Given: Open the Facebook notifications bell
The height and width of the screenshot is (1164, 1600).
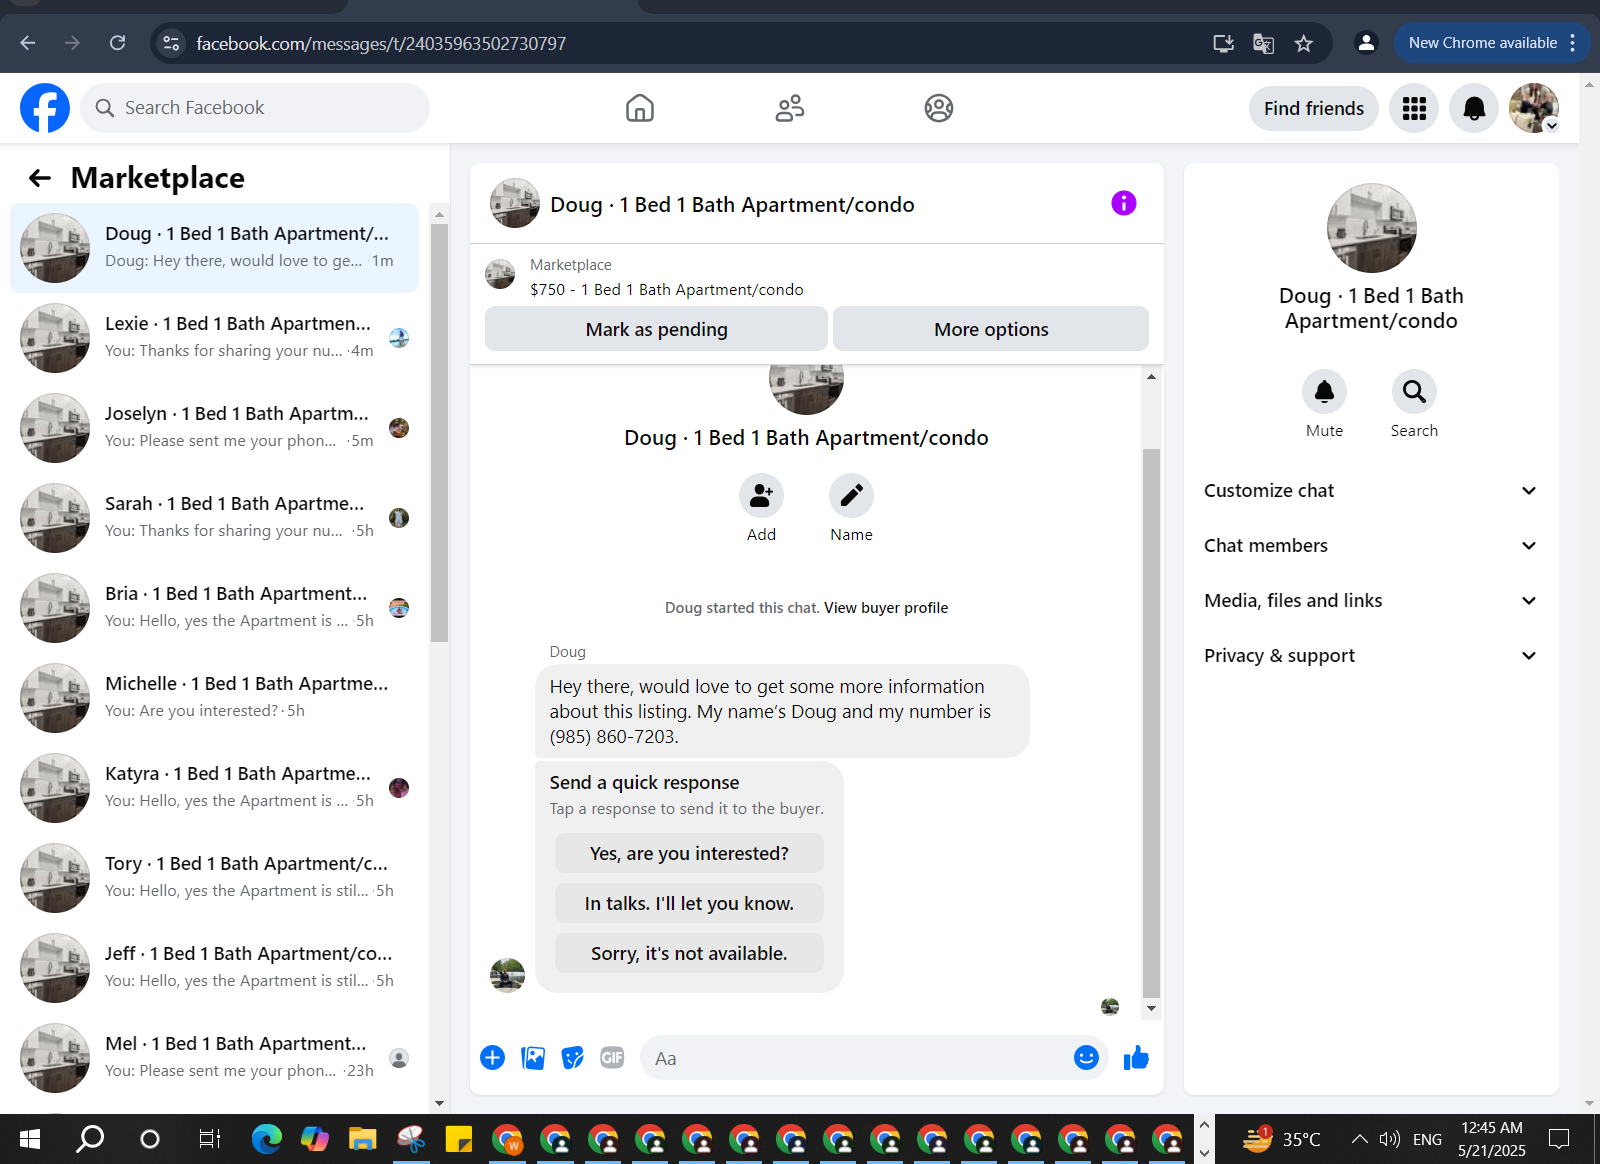Looking at the screenshot, I should click(x=1474, y=108).
